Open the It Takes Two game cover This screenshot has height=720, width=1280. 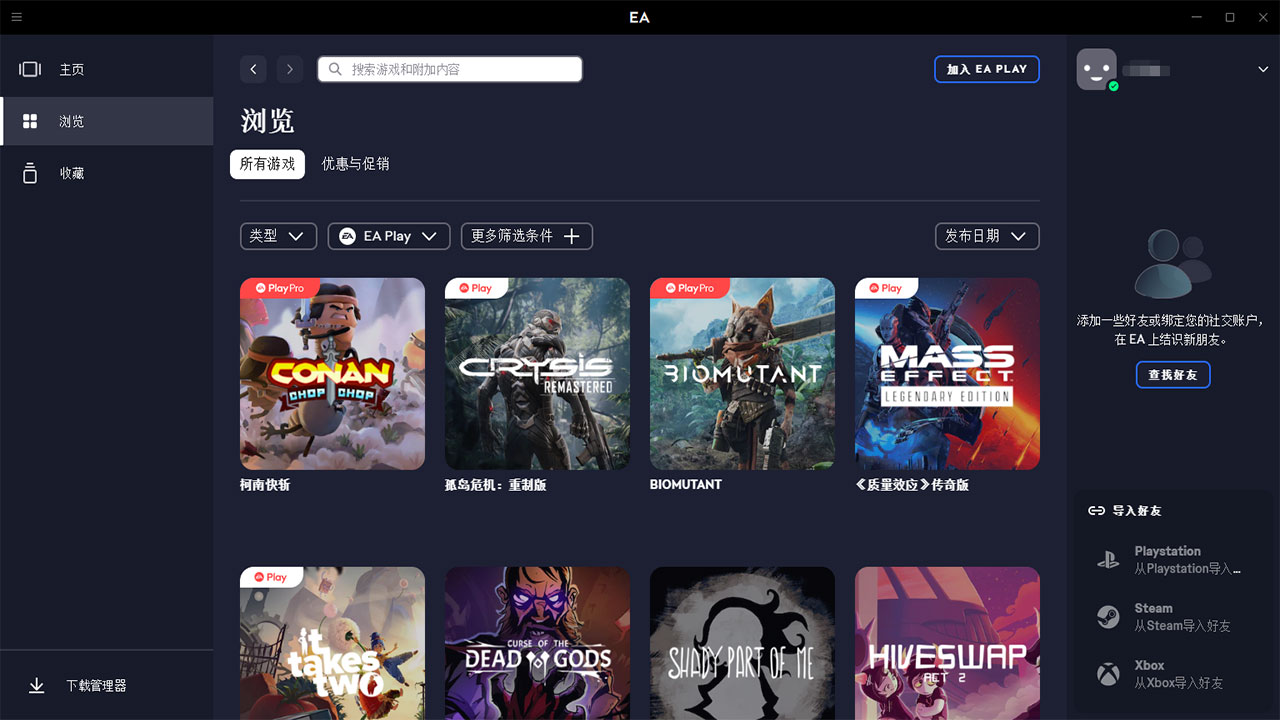click(x=332, y=643)
